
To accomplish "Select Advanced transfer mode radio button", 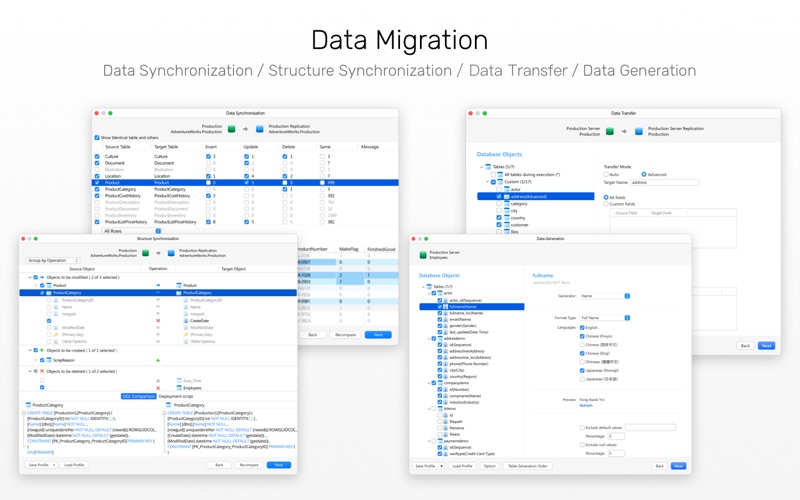I will (x=644, y=174).
